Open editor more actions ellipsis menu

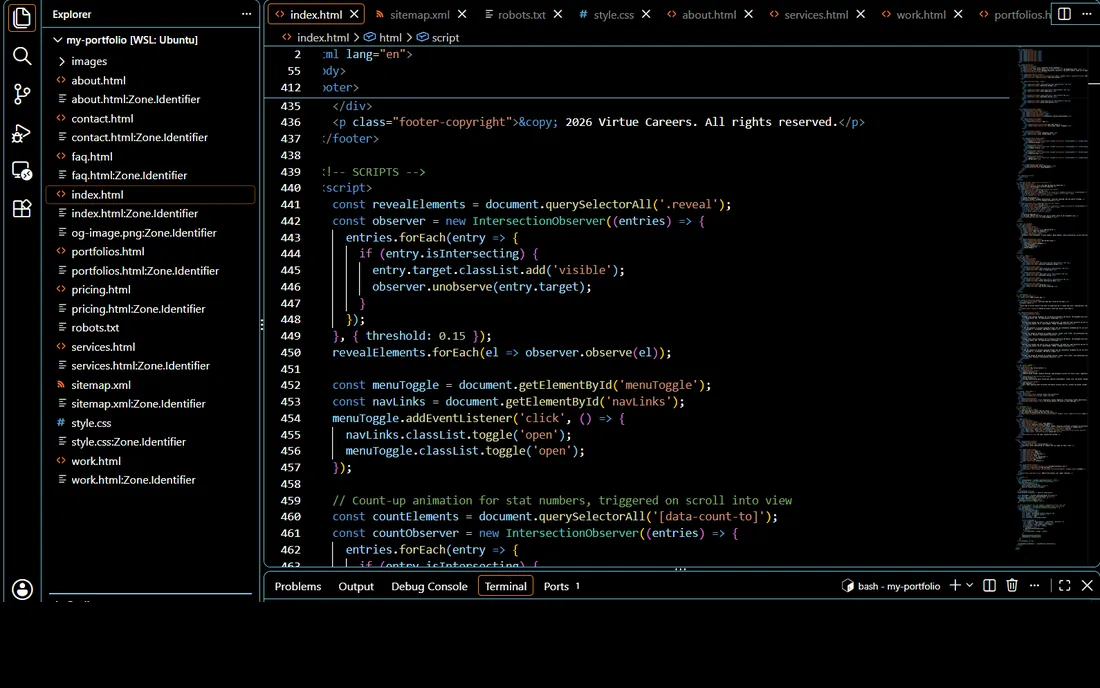tap(1087, 14)
